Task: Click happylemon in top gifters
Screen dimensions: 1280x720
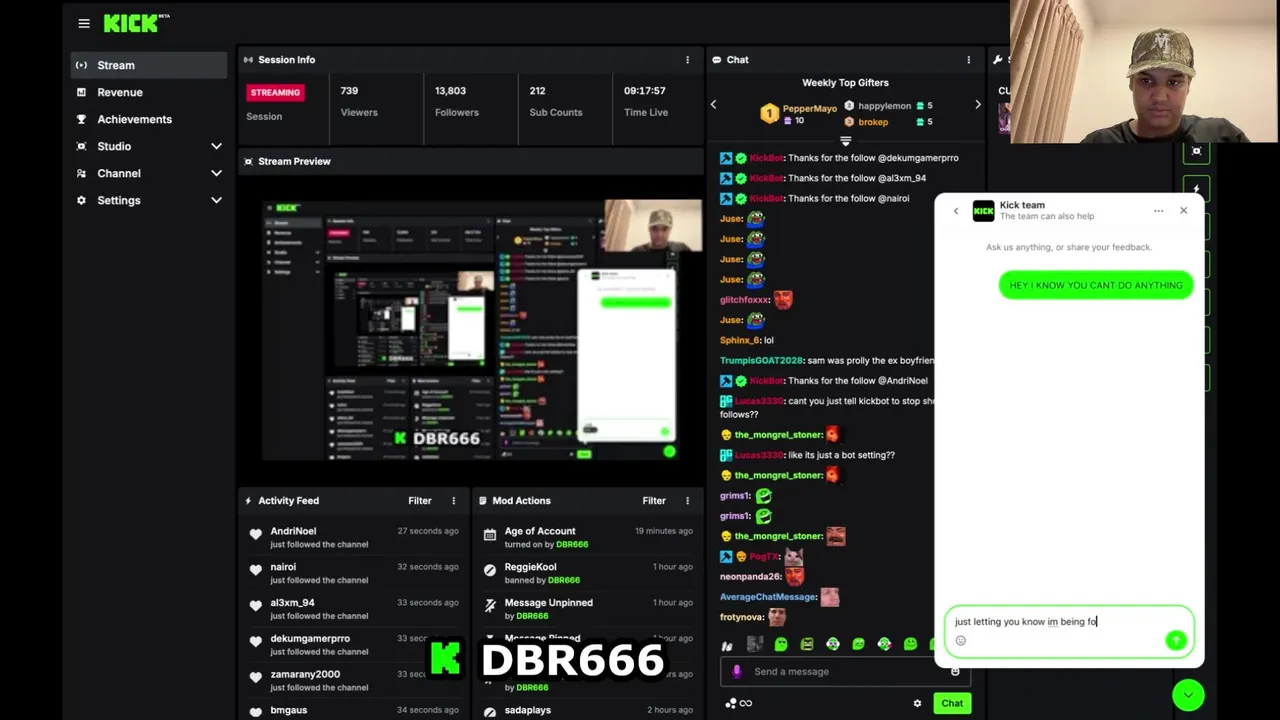Action: pyautogui.click(x=885, y=106)
